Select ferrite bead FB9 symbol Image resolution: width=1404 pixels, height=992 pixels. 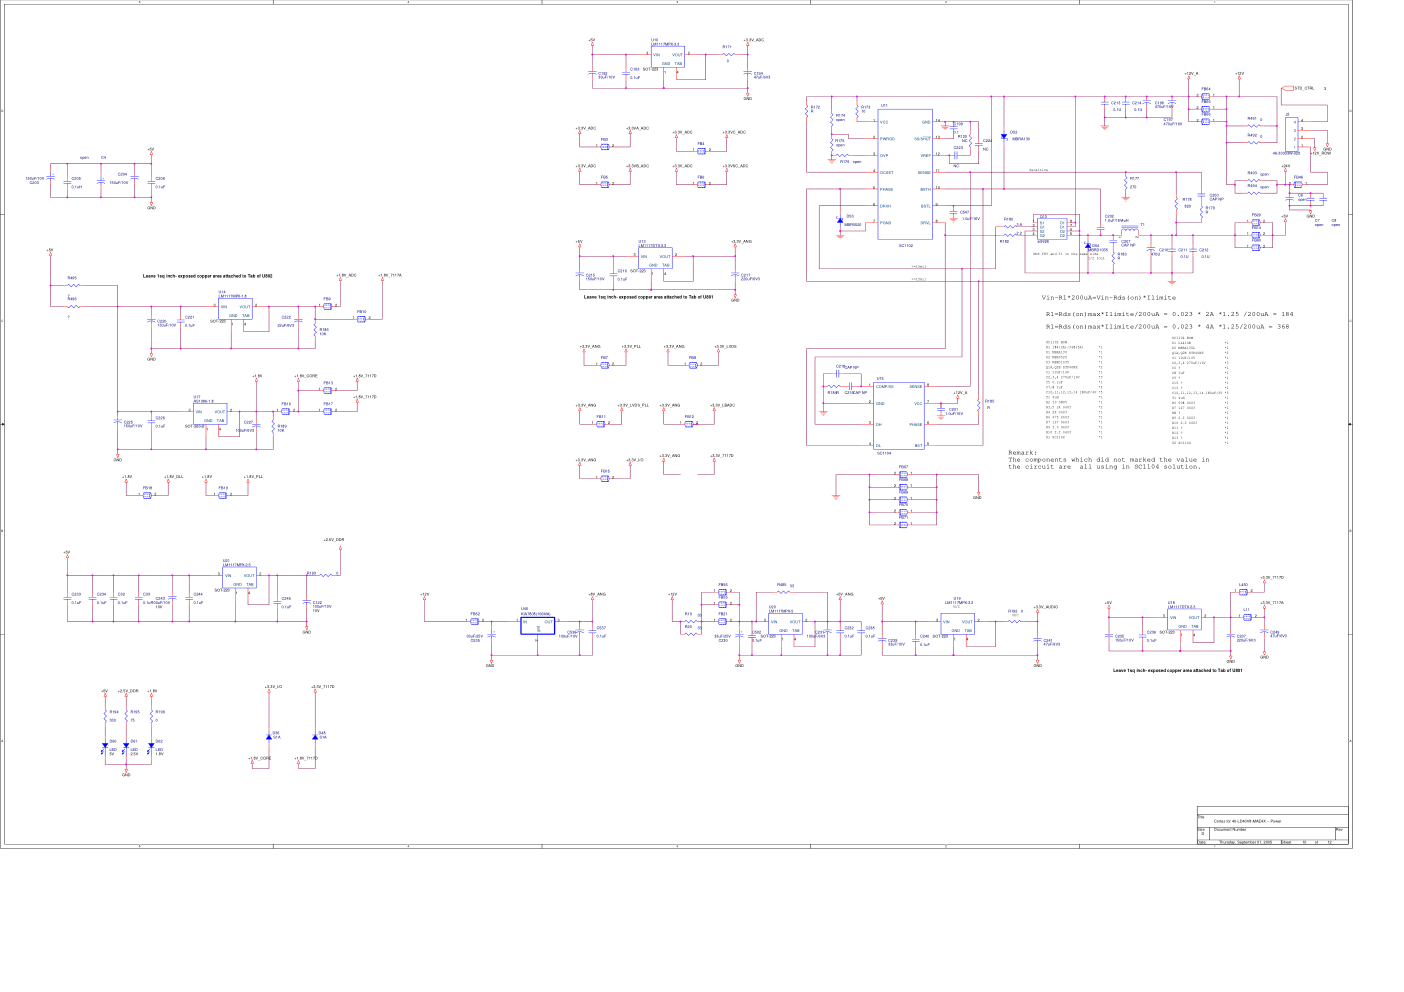point(327,306)
